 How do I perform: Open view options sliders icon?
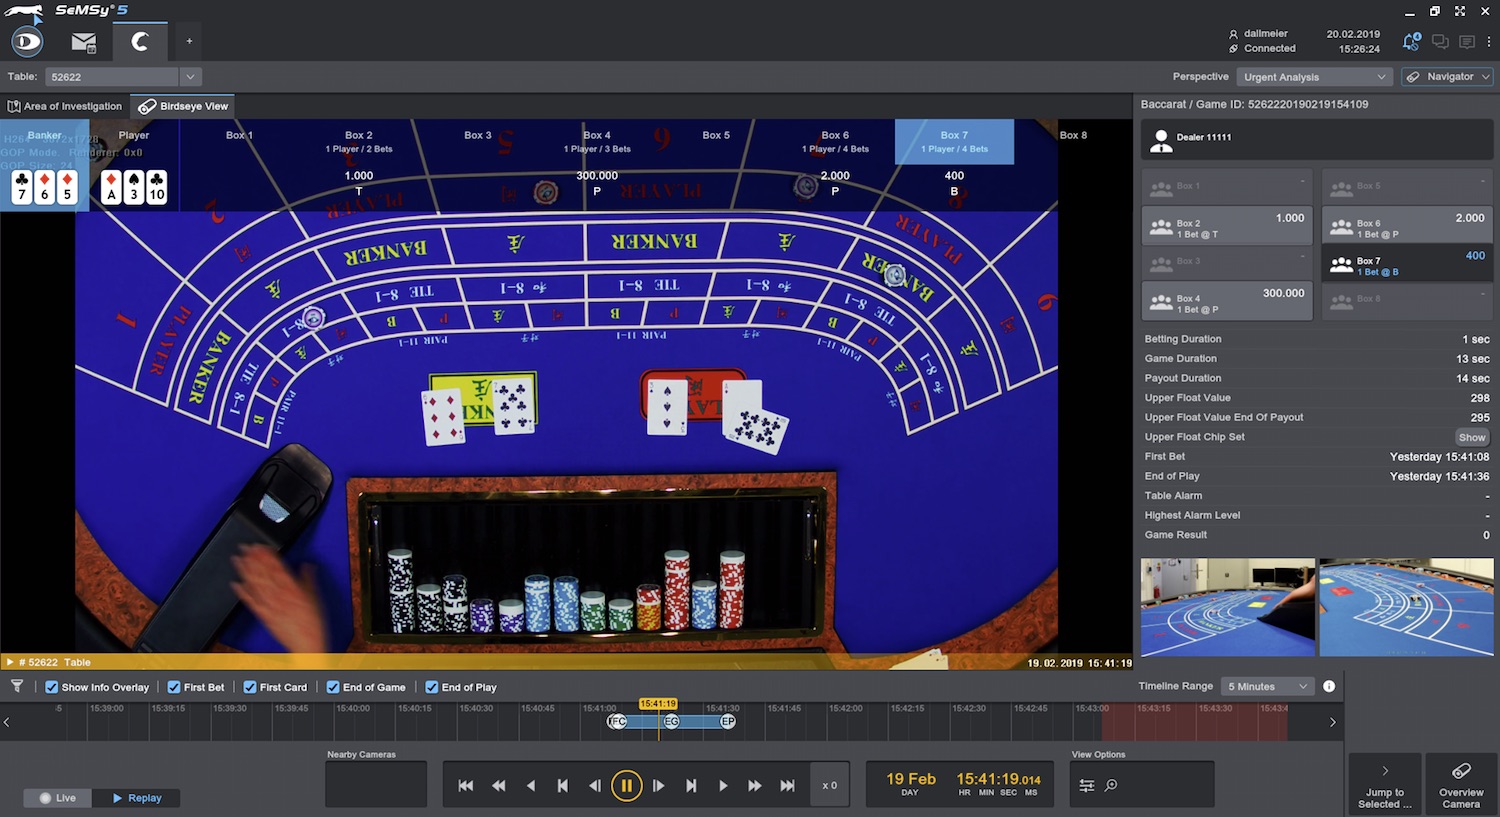(x=1087, y=786)
